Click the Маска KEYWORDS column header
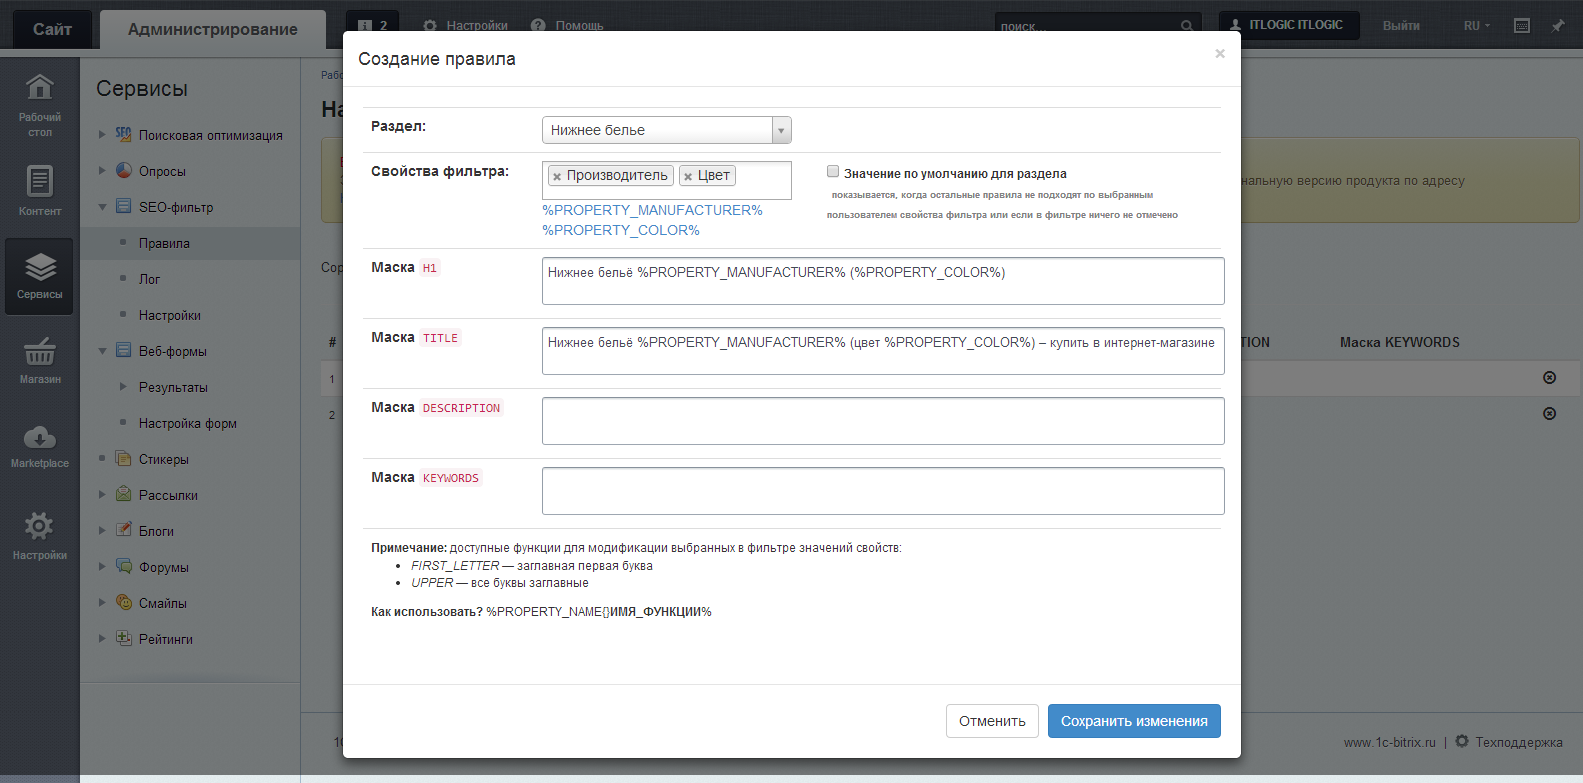 (1399, 342)
